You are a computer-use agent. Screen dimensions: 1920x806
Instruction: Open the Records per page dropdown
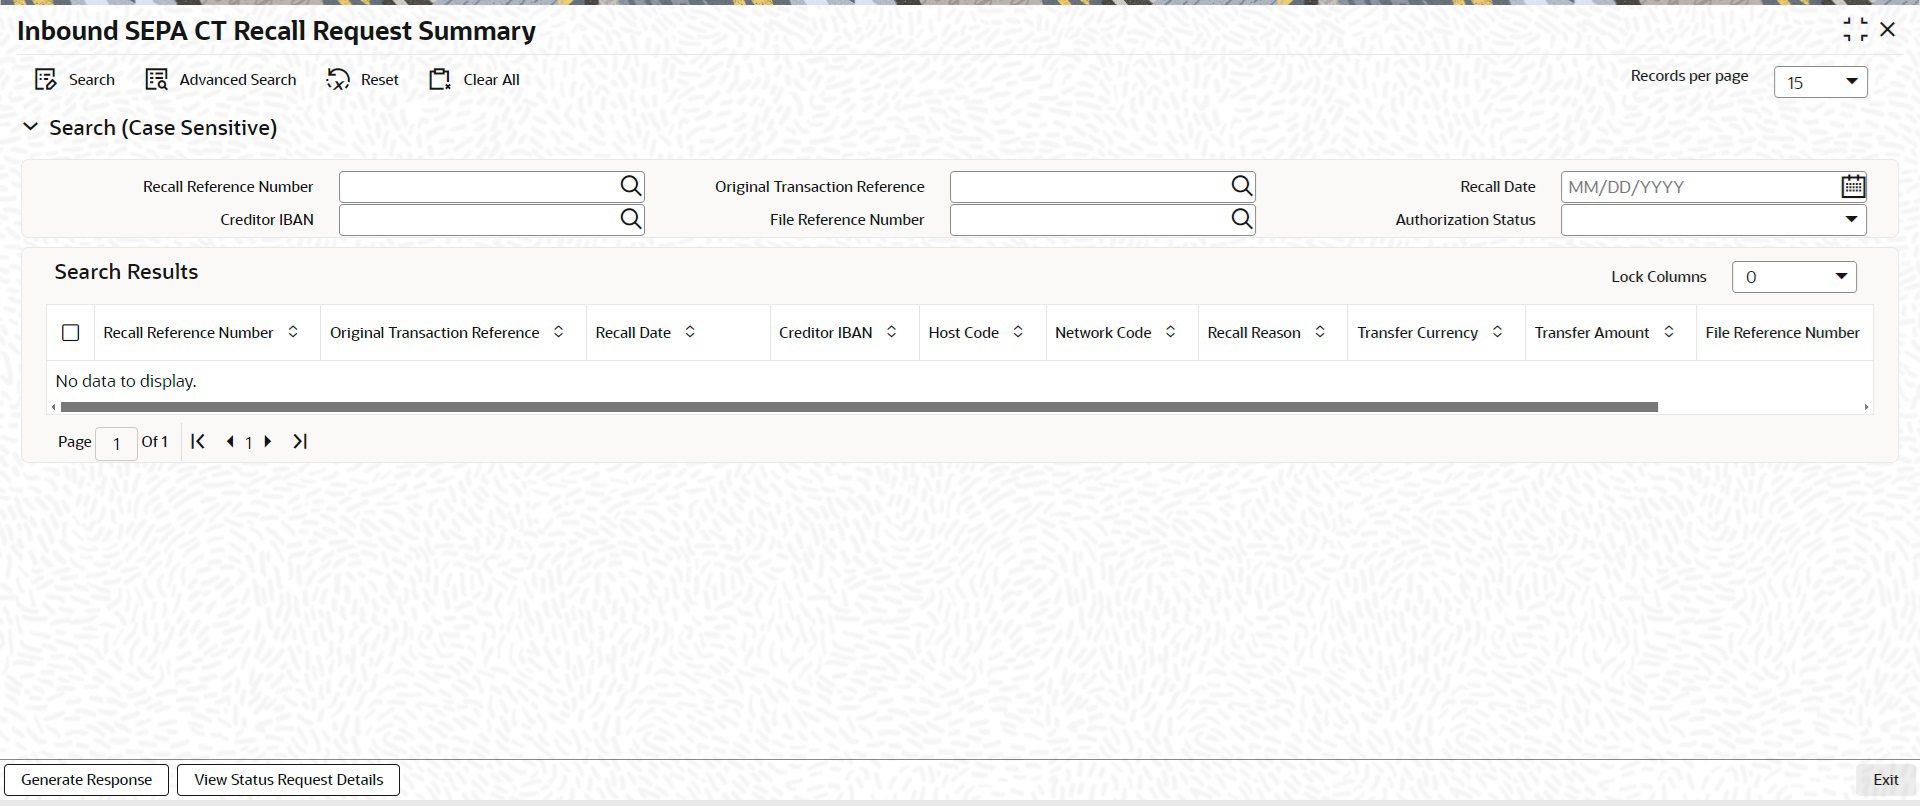coord(1820,82)
